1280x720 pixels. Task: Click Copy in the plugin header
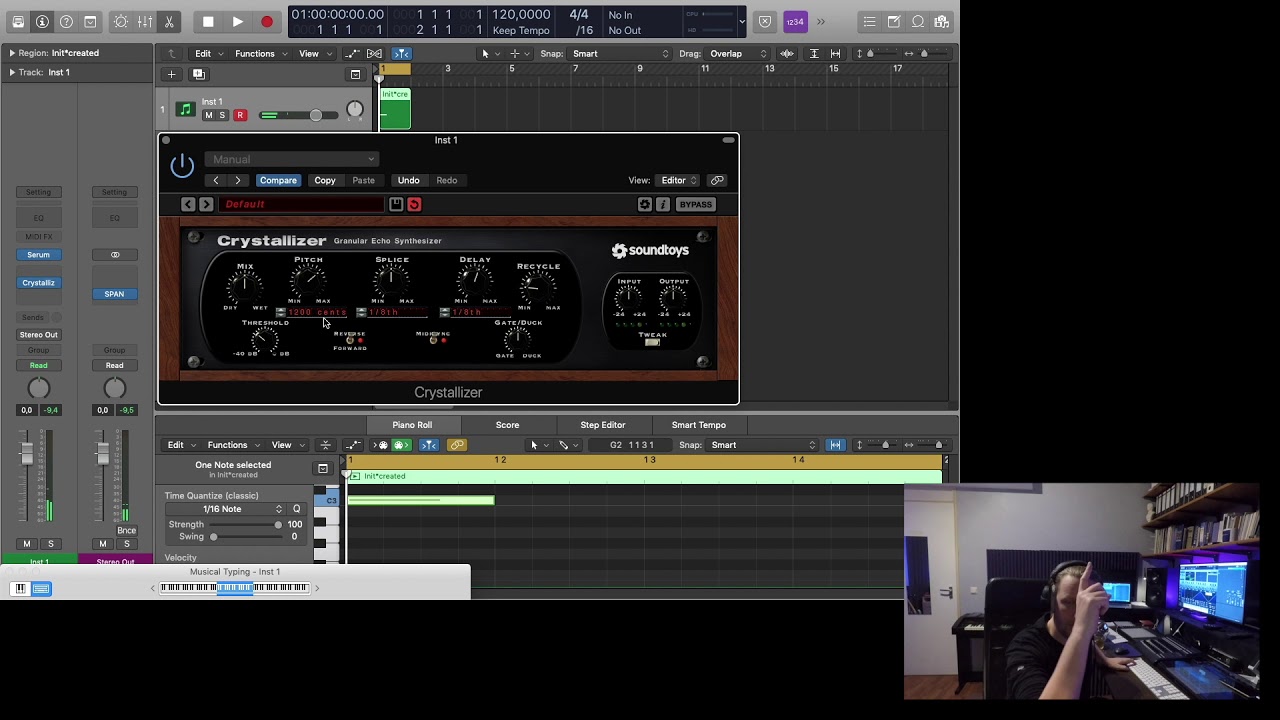click(x=325, y=180)
